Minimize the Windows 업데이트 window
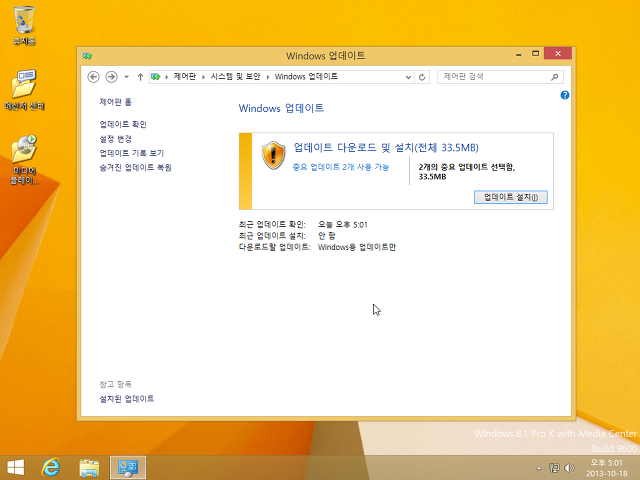This screenshot has width=640, height=480. 518,54
